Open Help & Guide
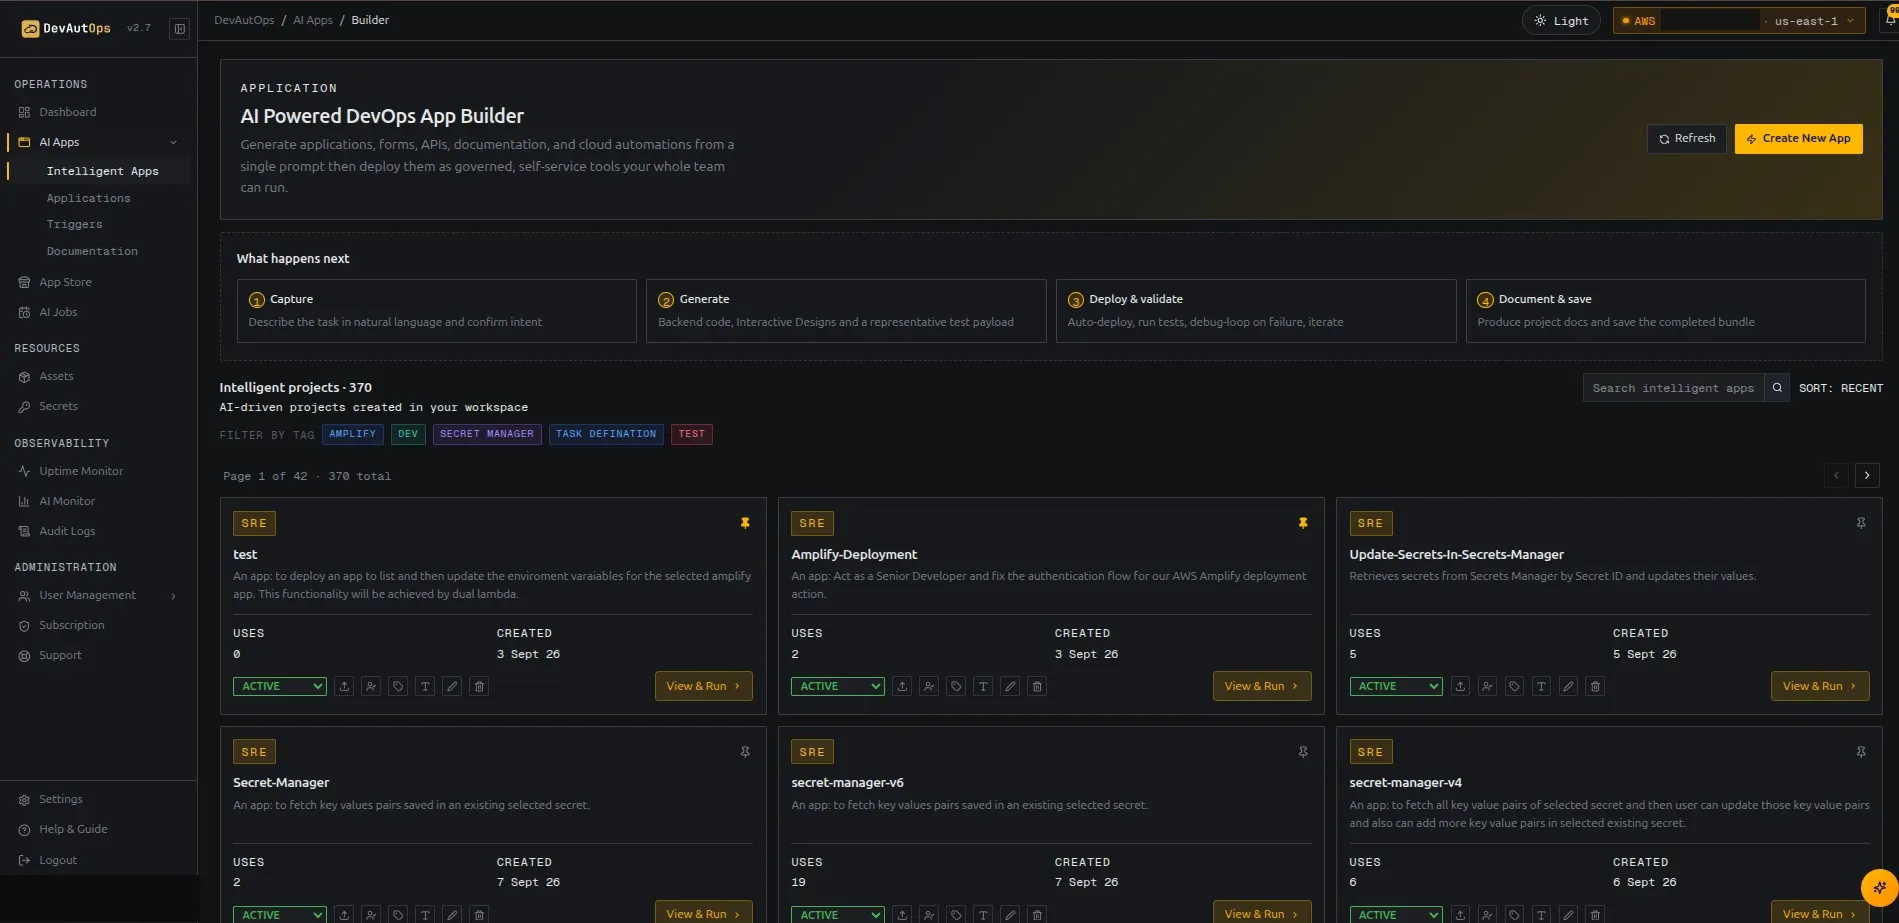This screenshot has width=1899, height=923. [73, 829]
